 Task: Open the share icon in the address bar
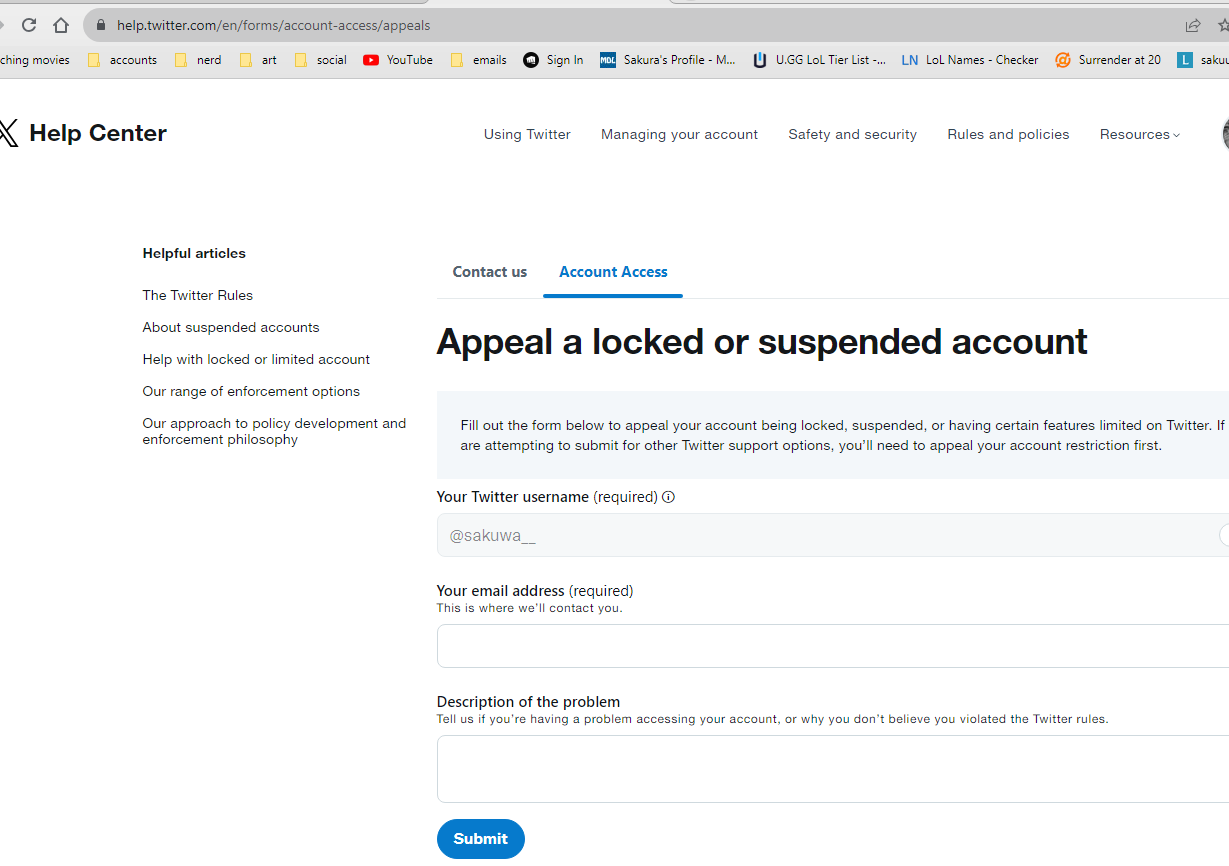pyautogui.click(x=1193, y=25)
